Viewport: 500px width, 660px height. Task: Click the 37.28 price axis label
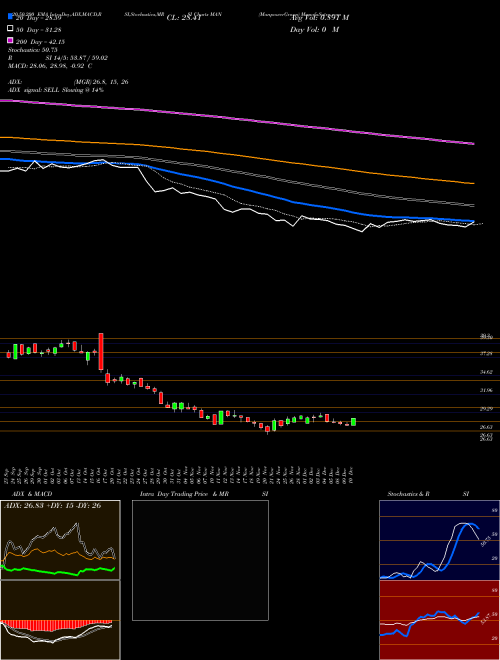pos(487,354)
